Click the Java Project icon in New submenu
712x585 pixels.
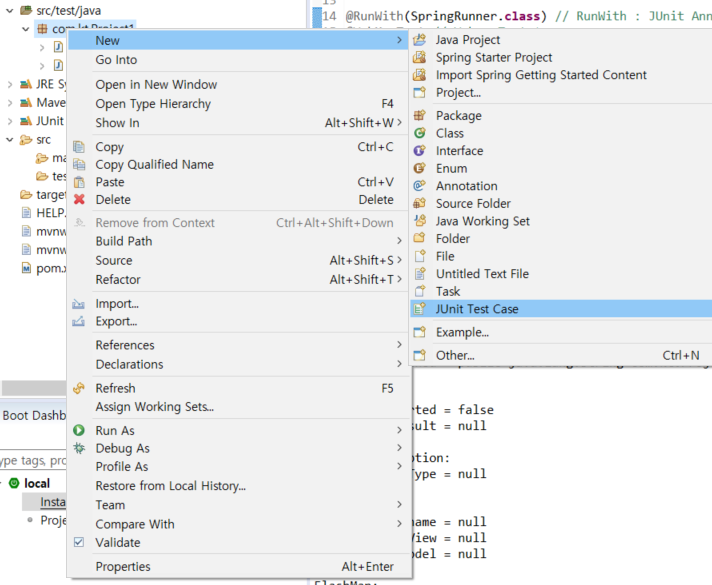point(420,40)
